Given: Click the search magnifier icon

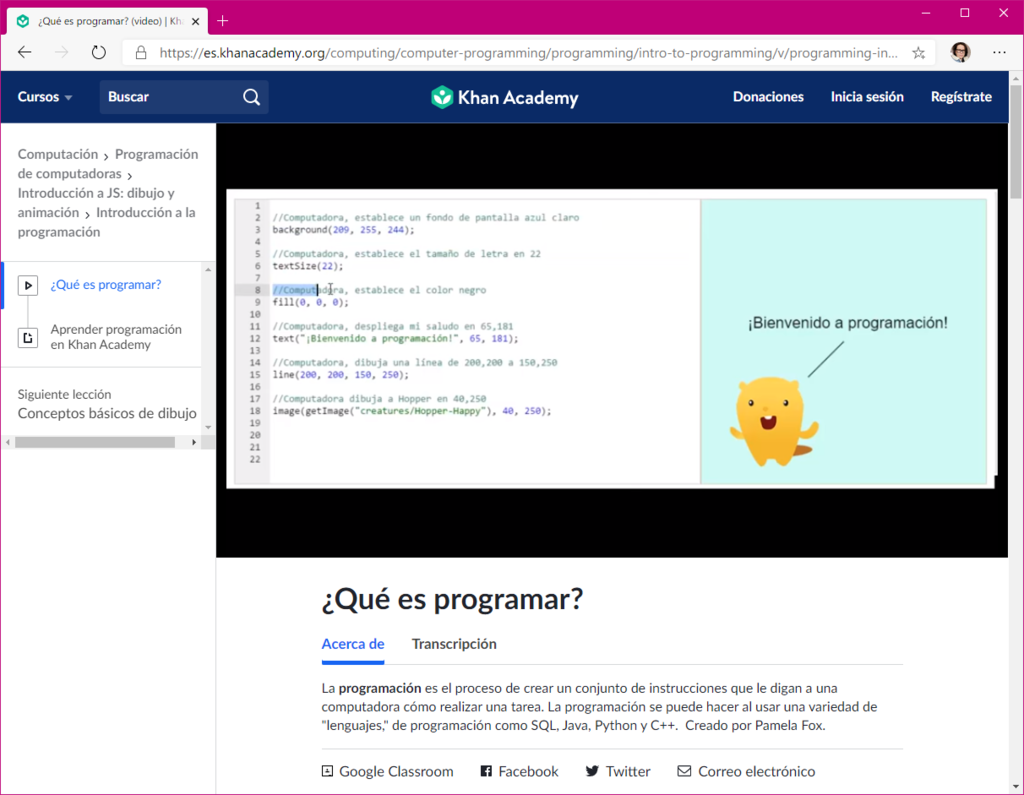Looking at the screenshot, I should click(x=251, y=97).
